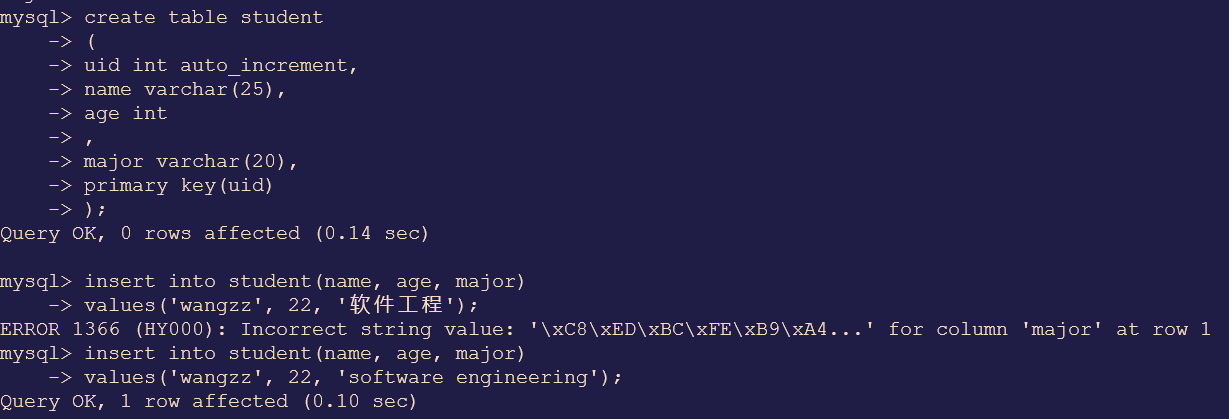Click the "primary key(uid)" line
The height and width of the screenshot is (419, 1229).
coord(178,186)
